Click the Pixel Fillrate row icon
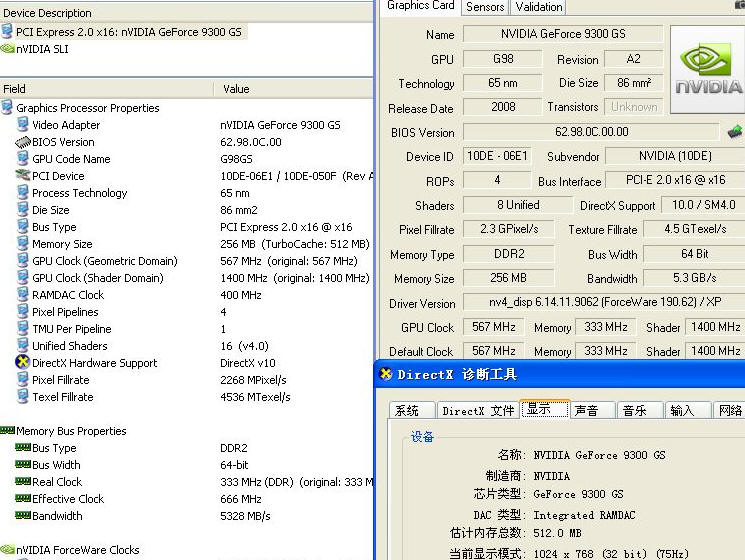This screenshot has width=745, height=560. click(22, 380)
